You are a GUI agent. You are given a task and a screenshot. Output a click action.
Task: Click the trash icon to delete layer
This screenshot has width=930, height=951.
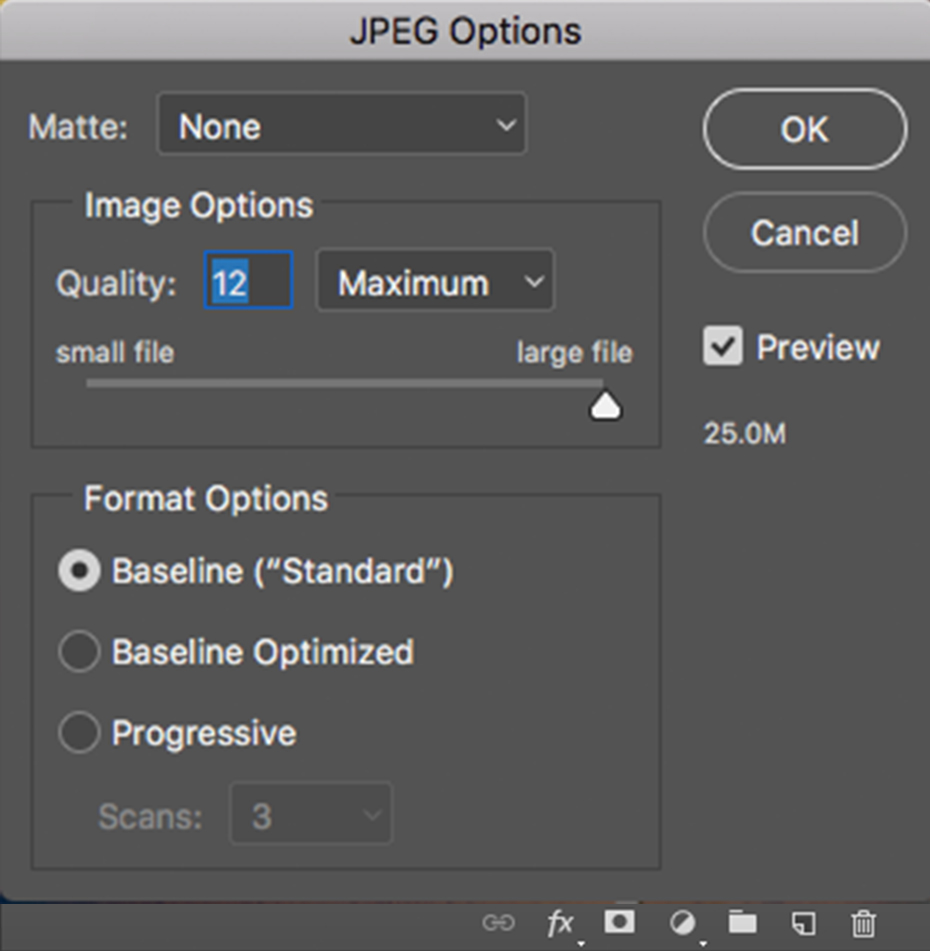[864, 922]
